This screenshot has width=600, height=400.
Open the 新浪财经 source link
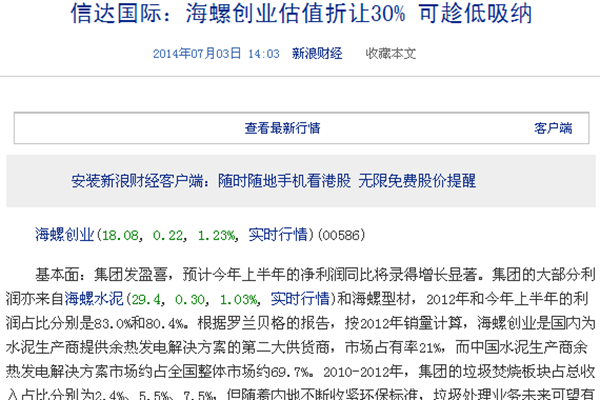tap(317, 54)
